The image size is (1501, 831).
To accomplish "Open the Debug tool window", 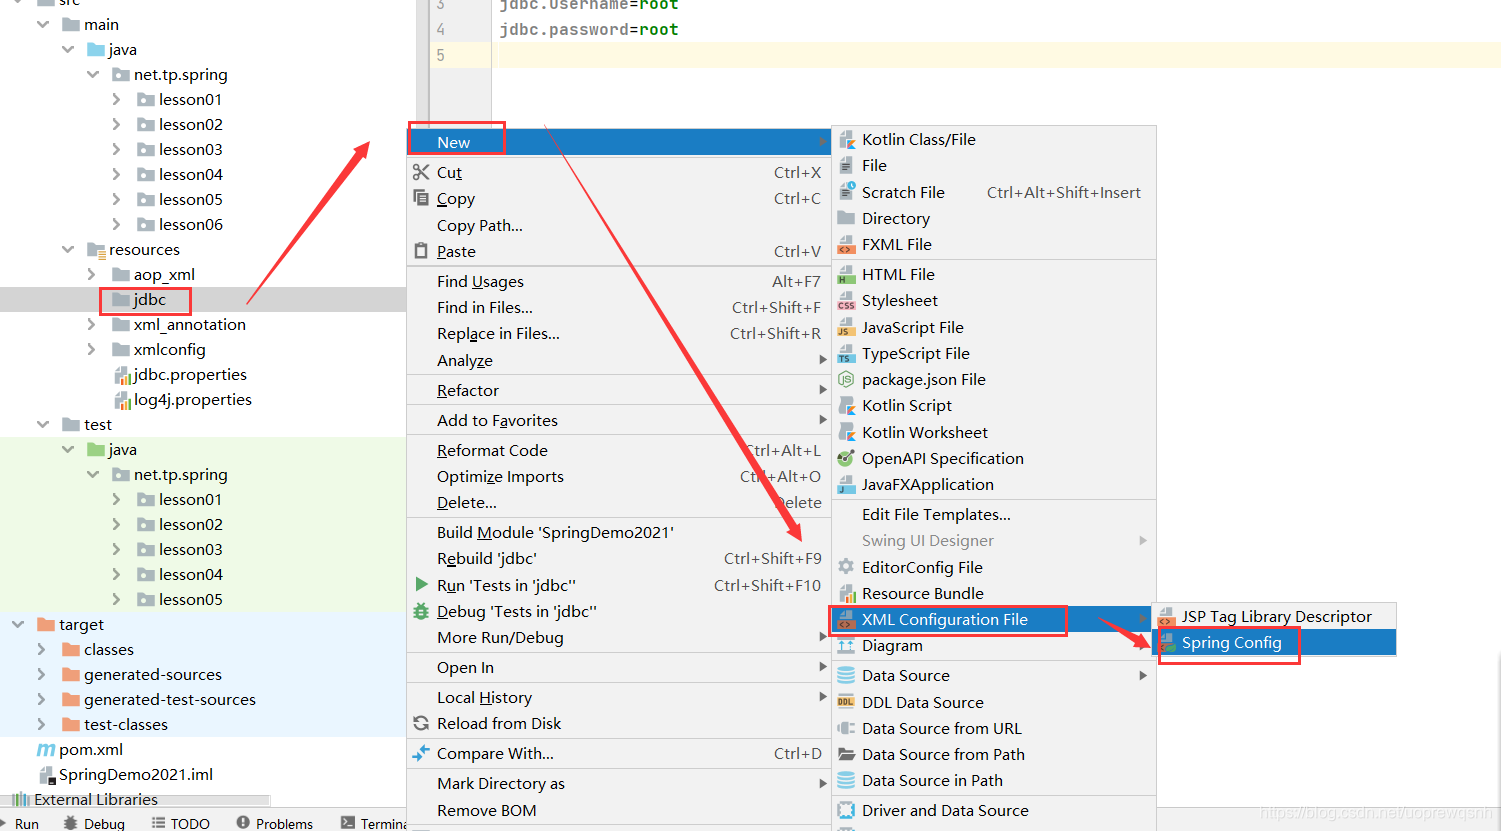I will [94, 823].
